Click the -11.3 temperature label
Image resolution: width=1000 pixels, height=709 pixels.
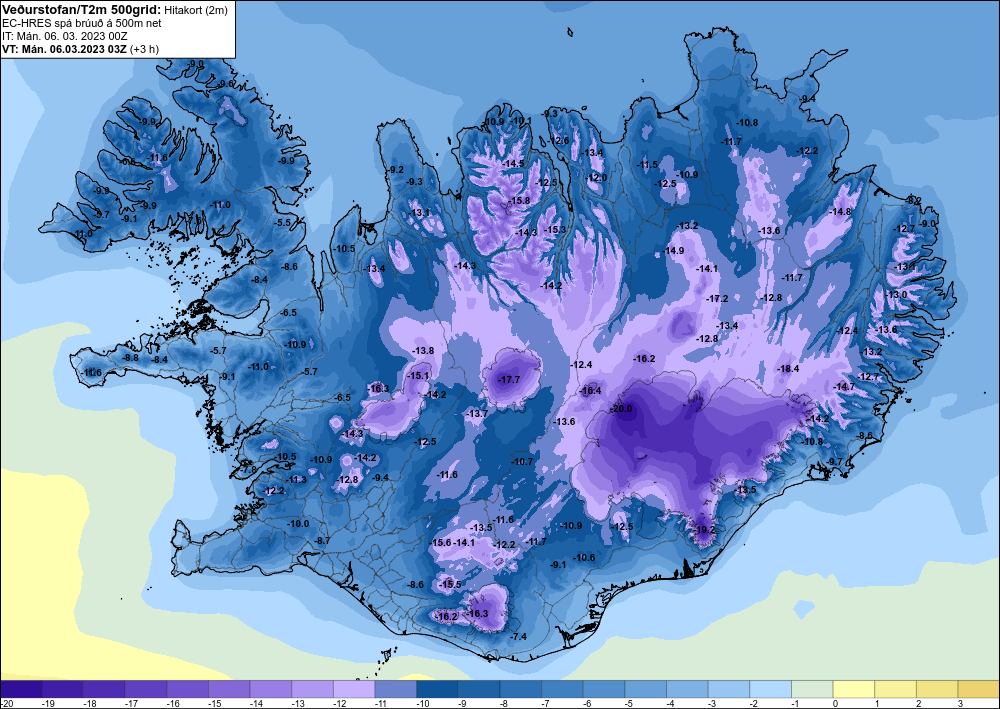(296, 479)
